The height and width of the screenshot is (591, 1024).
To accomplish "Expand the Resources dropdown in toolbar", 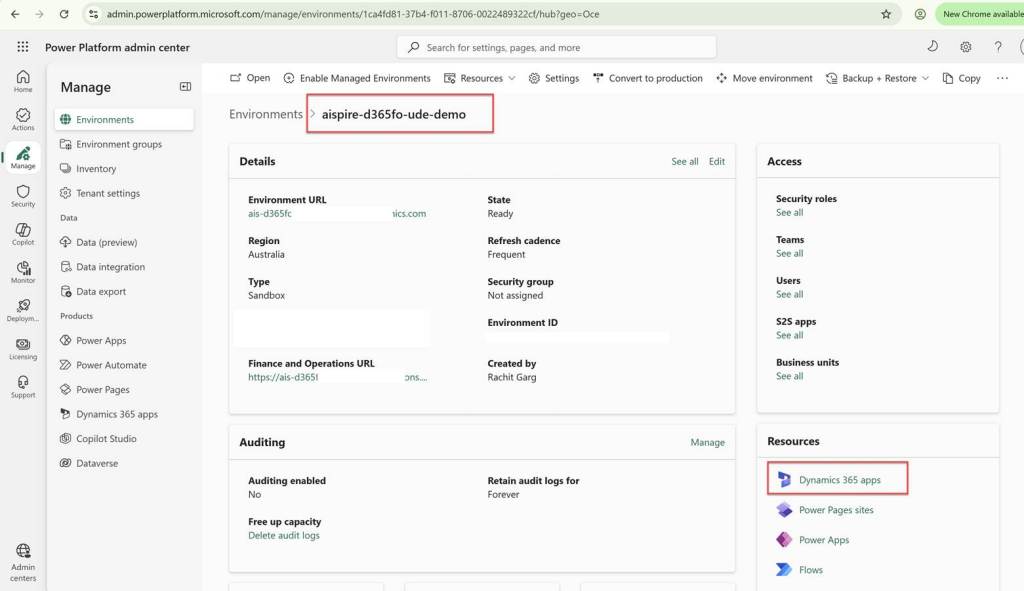I will click(480, 78).
